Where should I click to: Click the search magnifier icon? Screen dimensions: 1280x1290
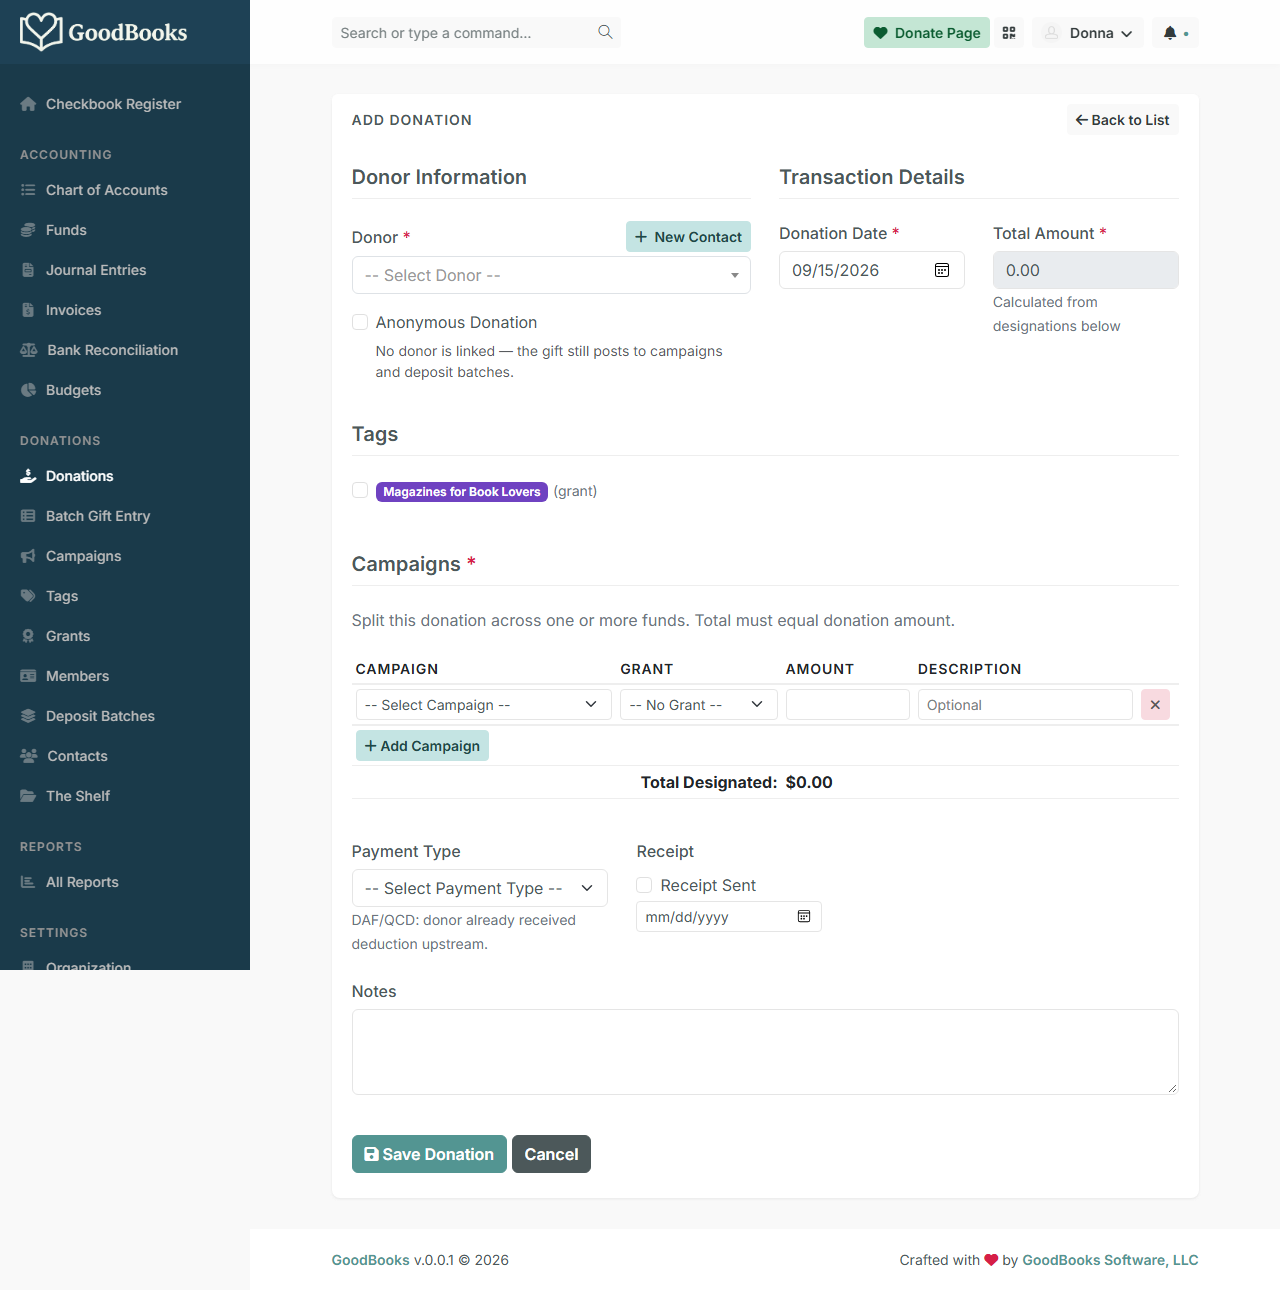click(x=605, y=32)
